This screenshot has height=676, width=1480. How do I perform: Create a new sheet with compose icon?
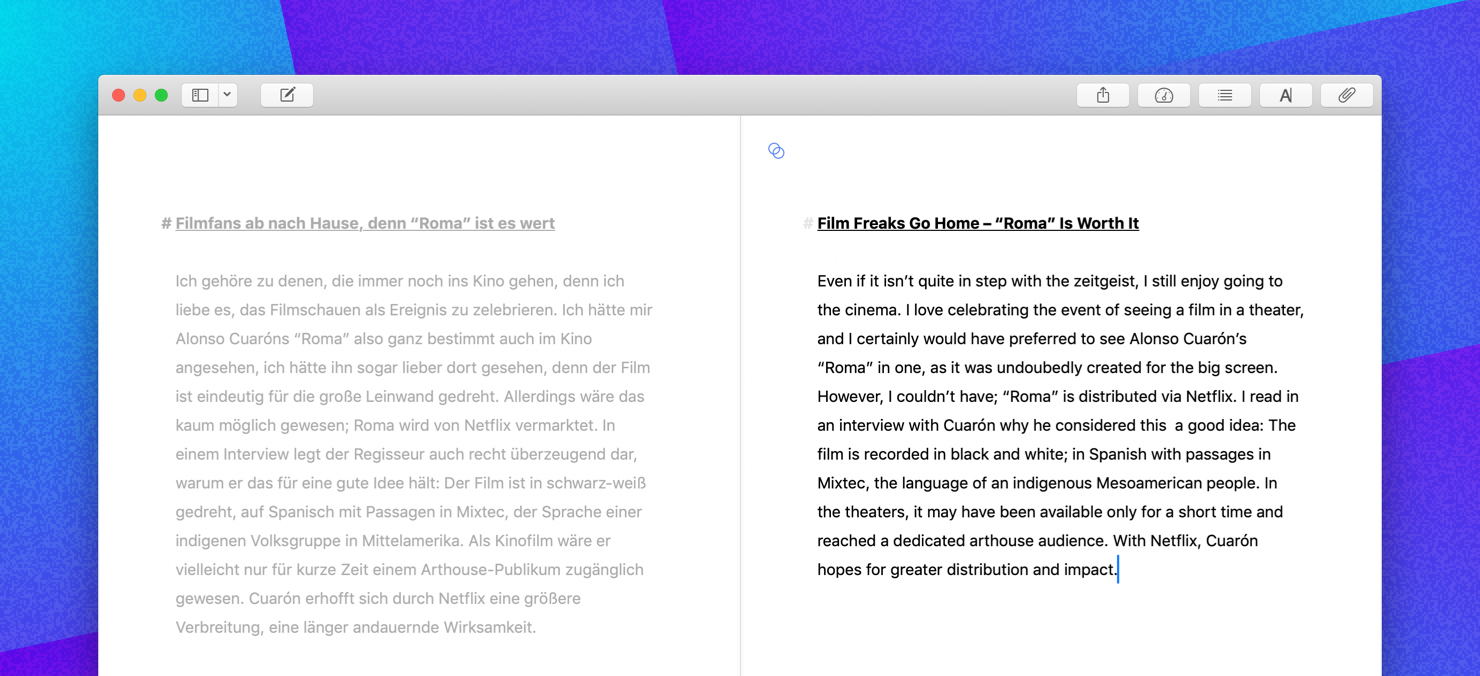point(287,95)
